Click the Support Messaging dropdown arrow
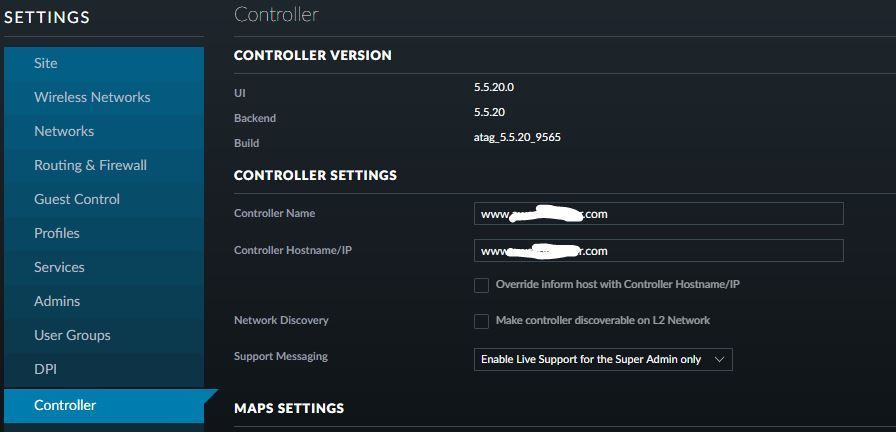Image resolution: width=896 pixels, height=432 pixels. 719,359
